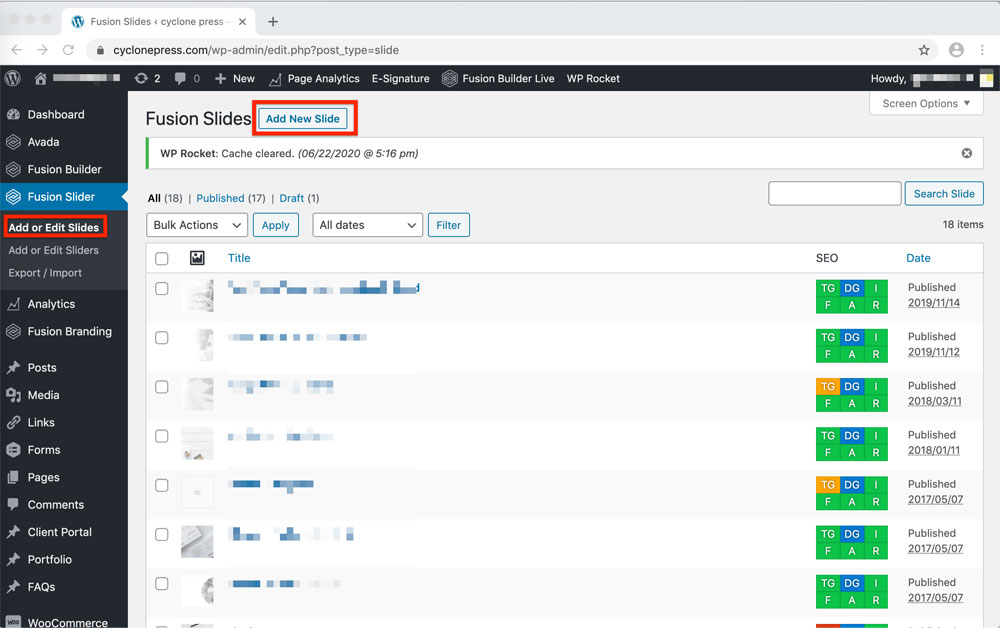Open the Bulk Actions dropdown

(x=197, y=225)
